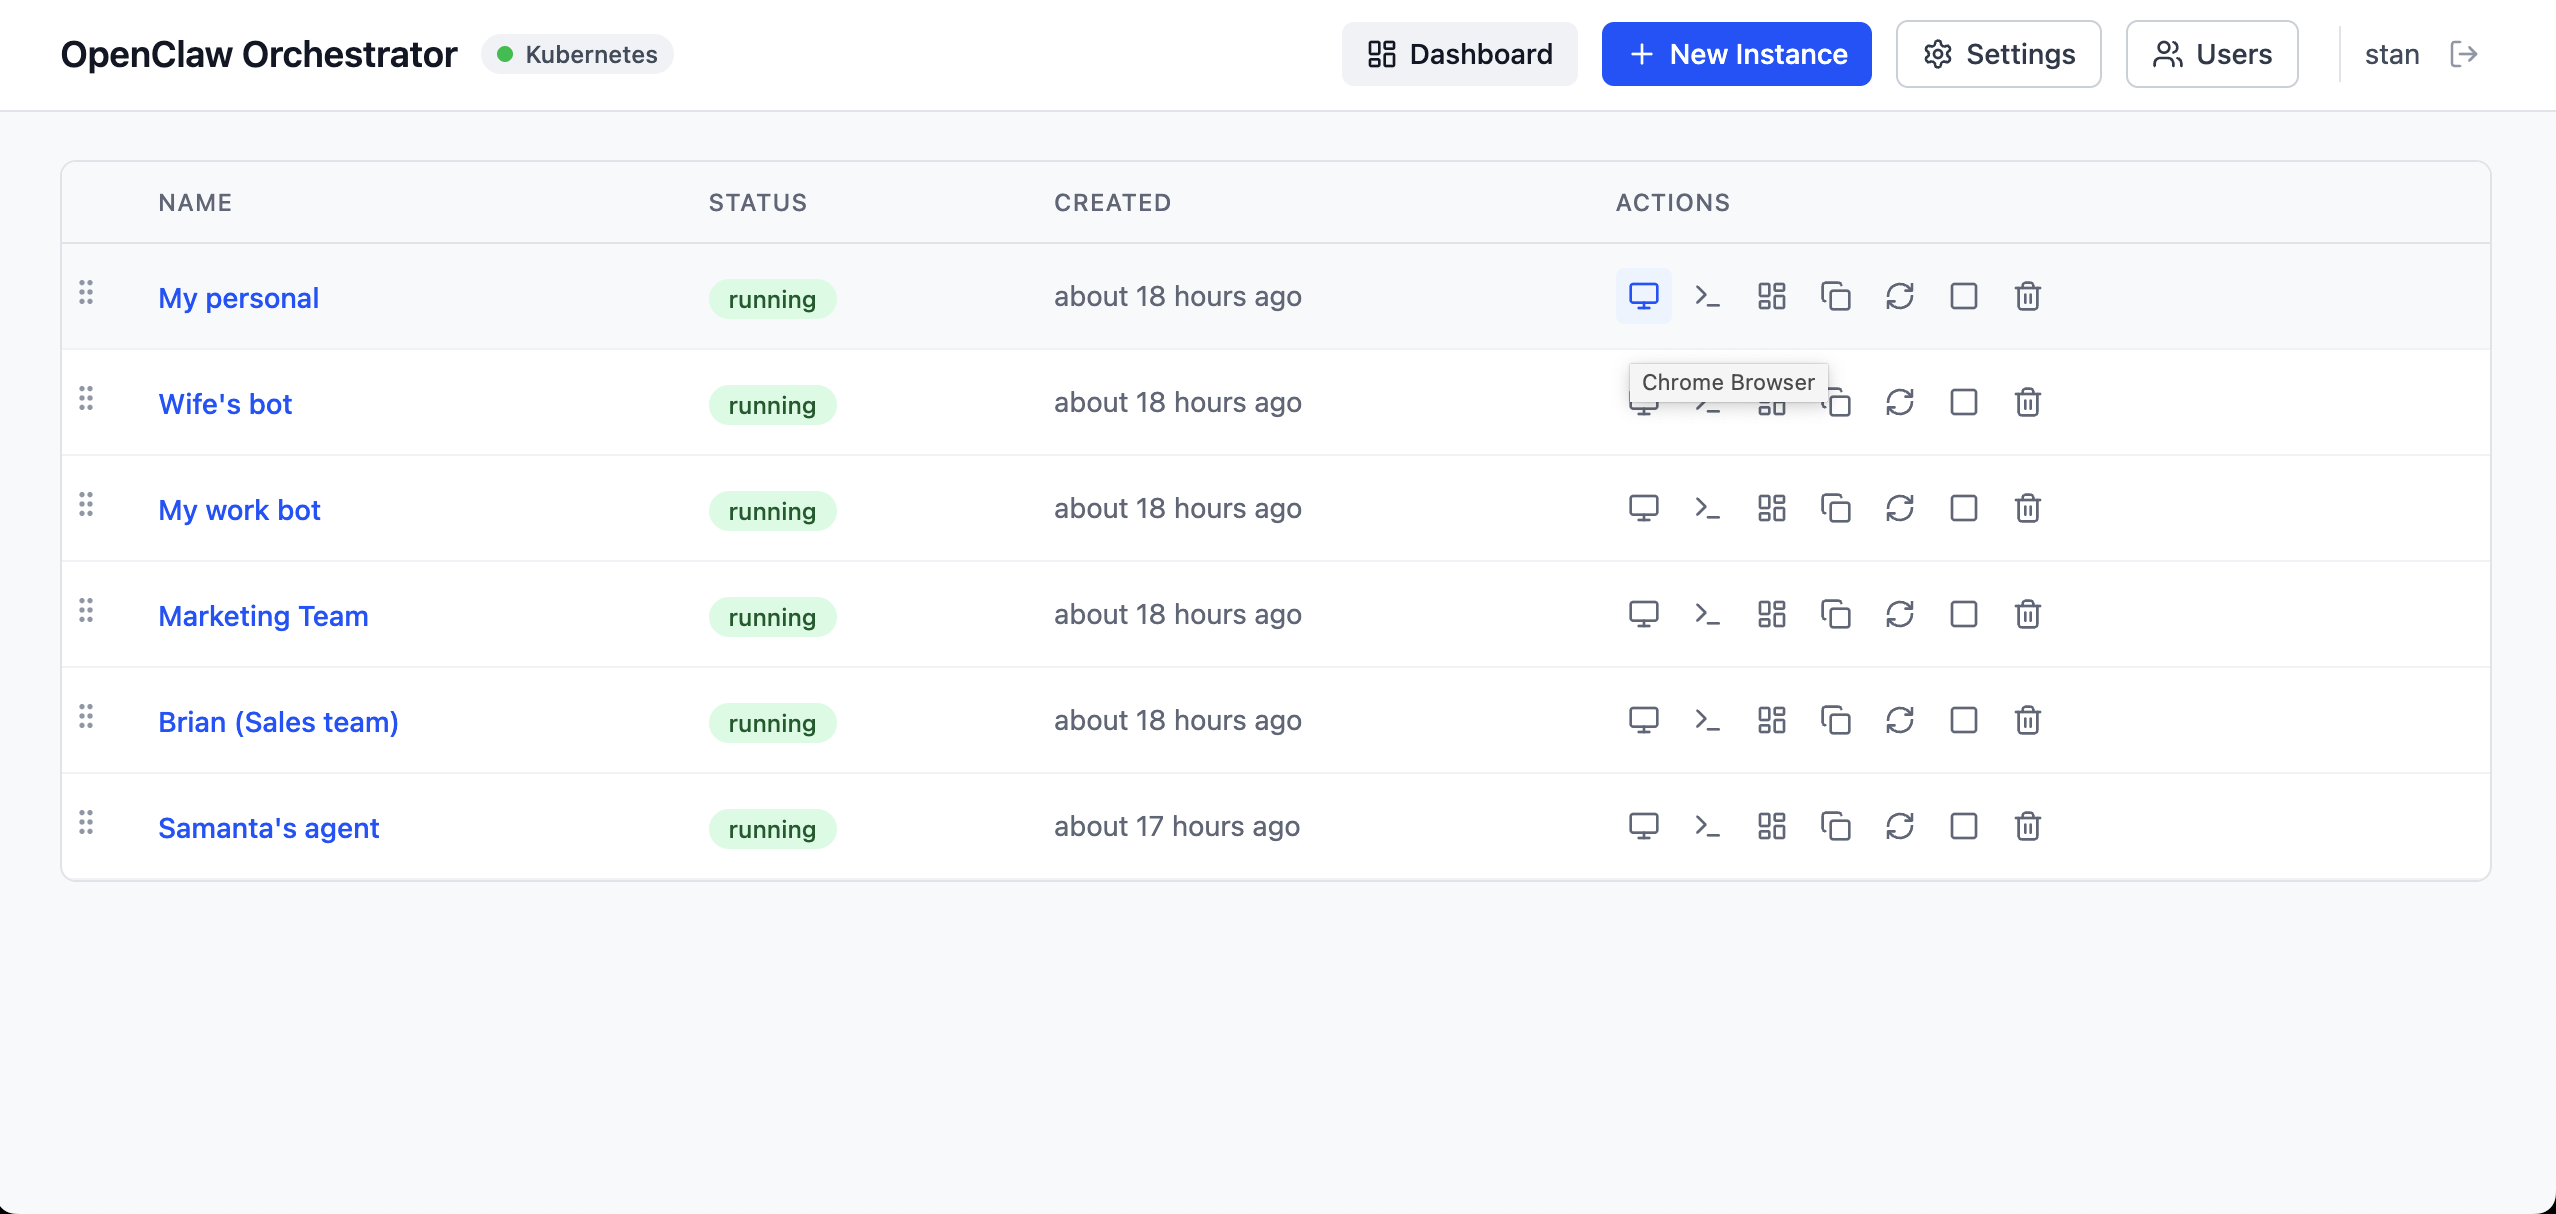Image resolution: width=2556 pixels, height=1214 pixels.
Task: Stop the My personal instance
Action: (x=1963, y=296)
